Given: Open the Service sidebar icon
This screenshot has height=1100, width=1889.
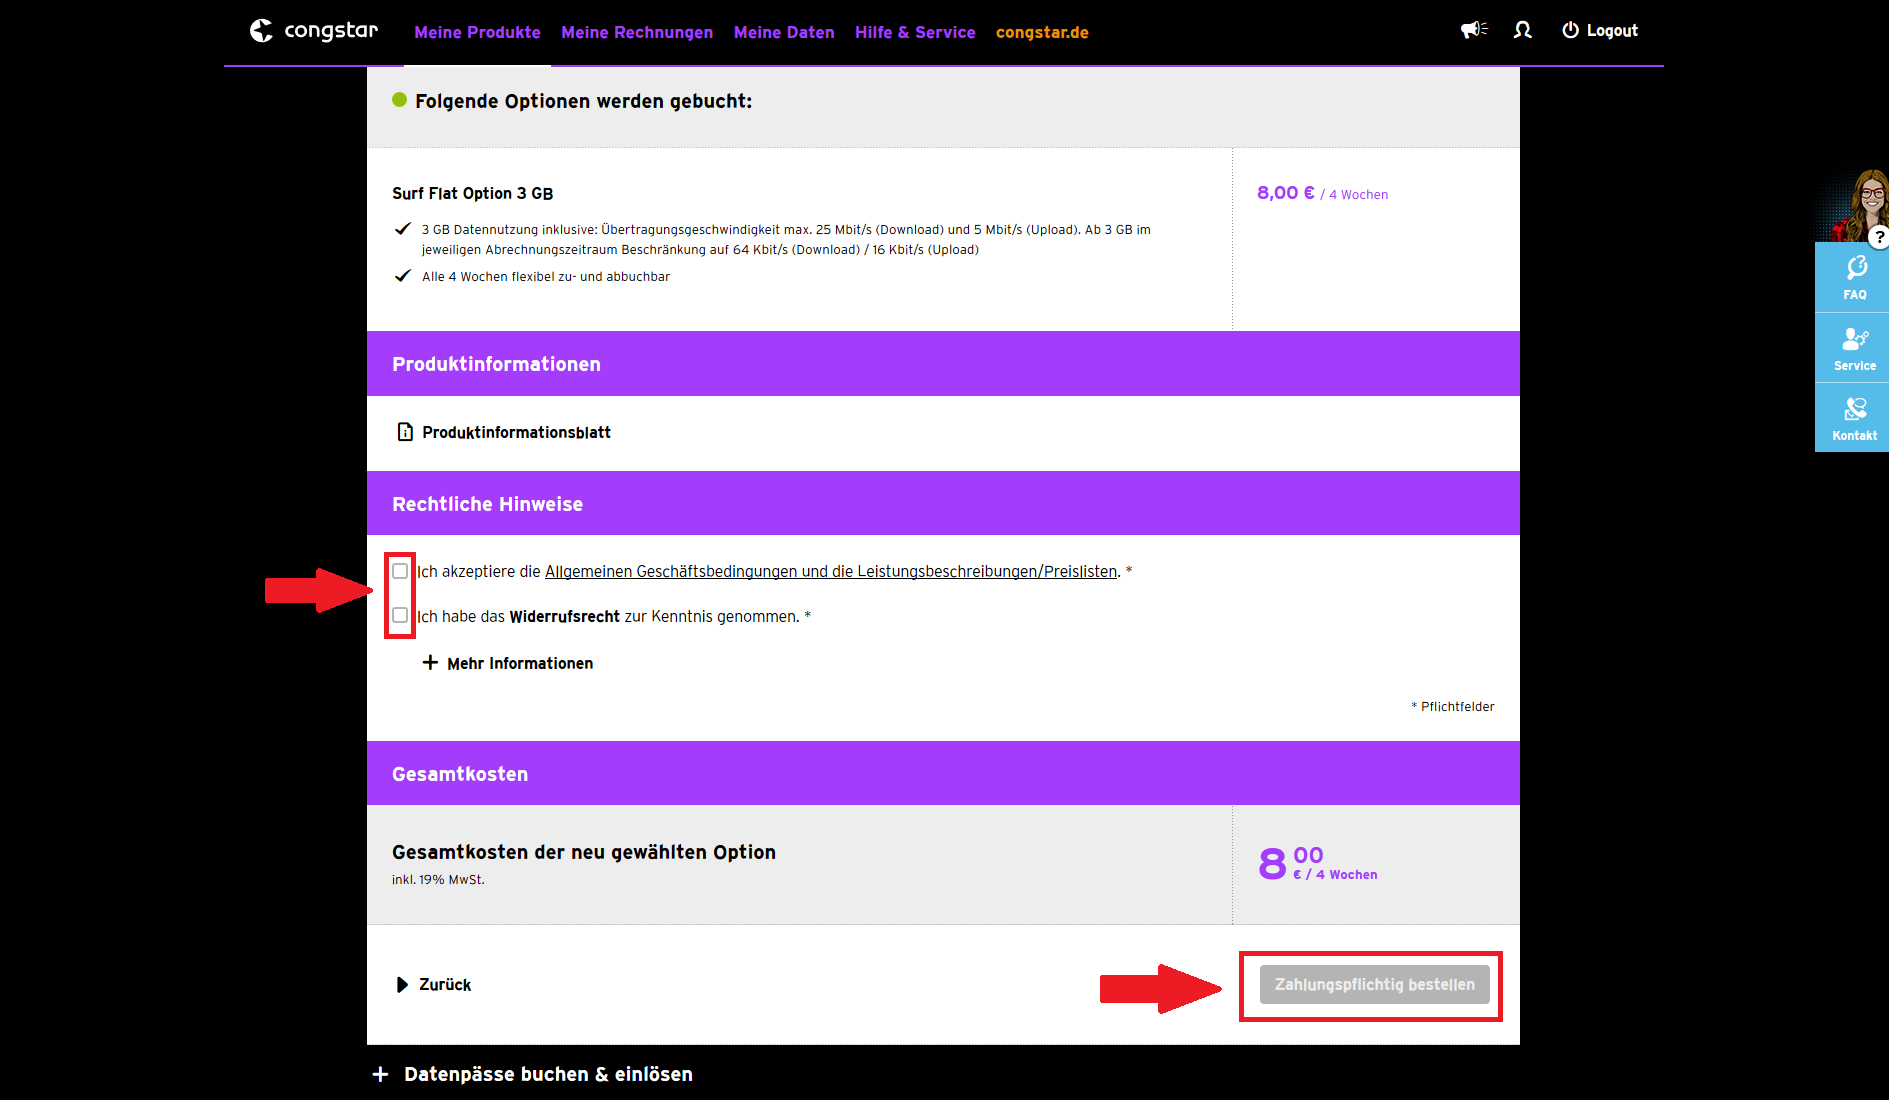Looking at the screenshot, I should pyautogui.click(x=1855, y=348).
